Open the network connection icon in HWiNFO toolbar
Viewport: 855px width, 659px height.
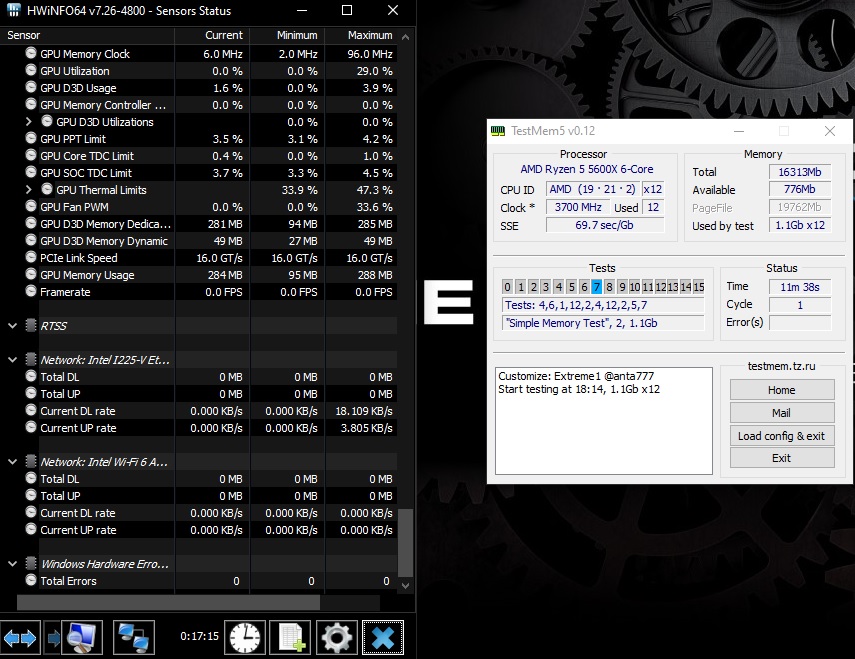(x=134, y=637)
